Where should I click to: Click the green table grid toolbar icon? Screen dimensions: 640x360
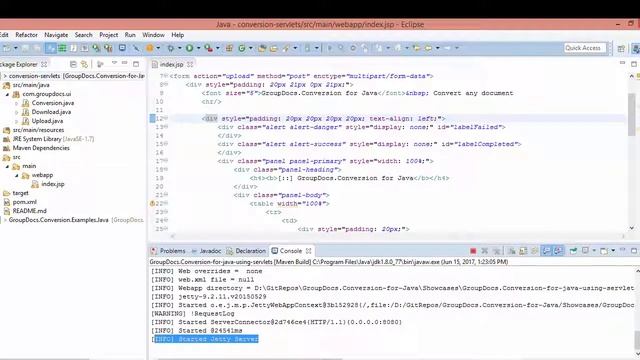coord(62,48)
